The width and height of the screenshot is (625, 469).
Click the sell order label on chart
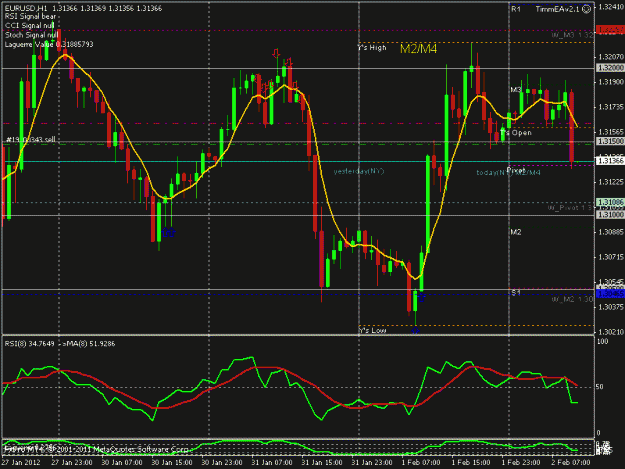click(31, 139)
